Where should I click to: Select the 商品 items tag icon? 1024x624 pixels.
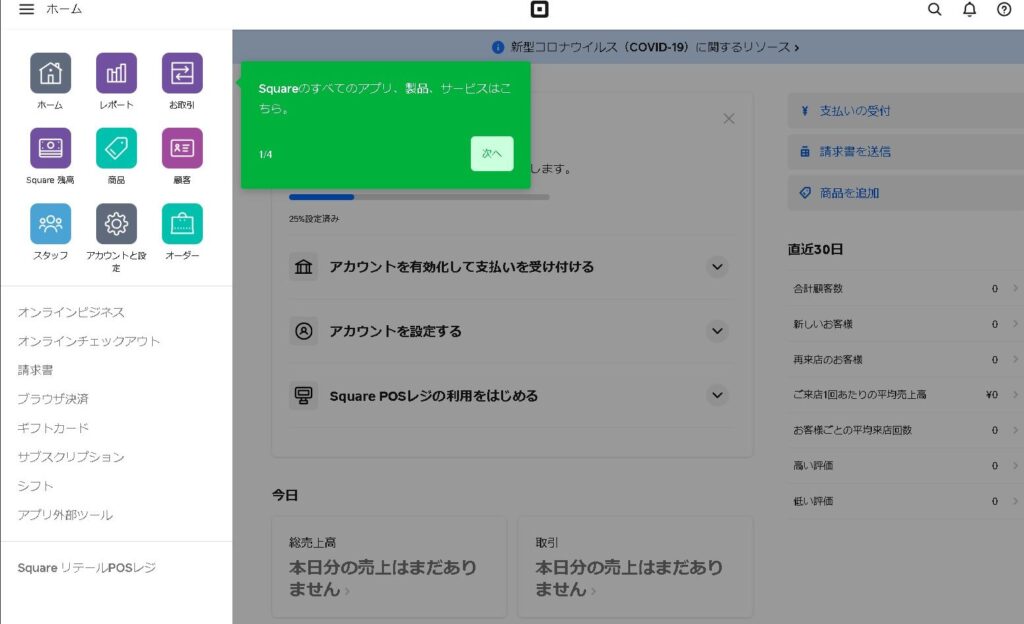pos(116,148)
